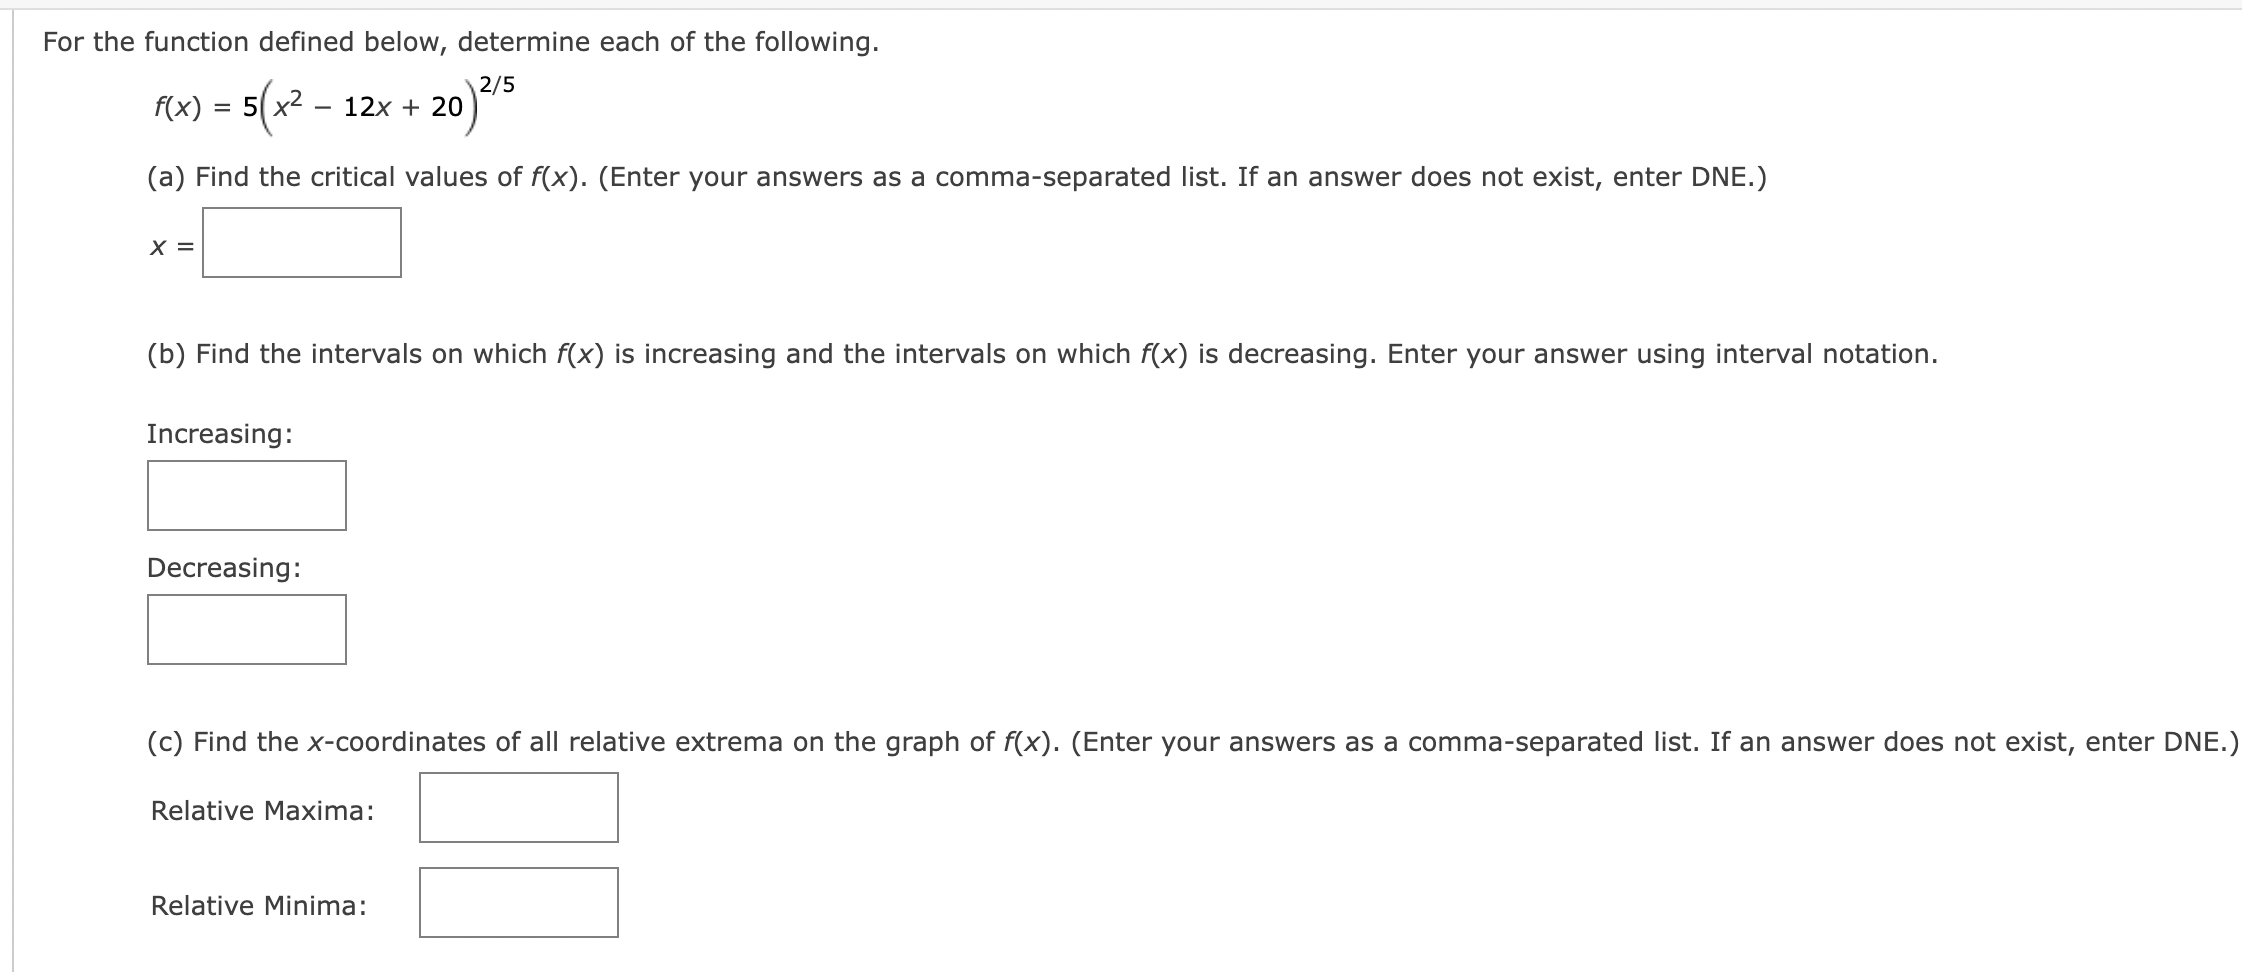Place cursor in the Relative Minima field
The image size is (2242, 972).
(x=518, y=903)
